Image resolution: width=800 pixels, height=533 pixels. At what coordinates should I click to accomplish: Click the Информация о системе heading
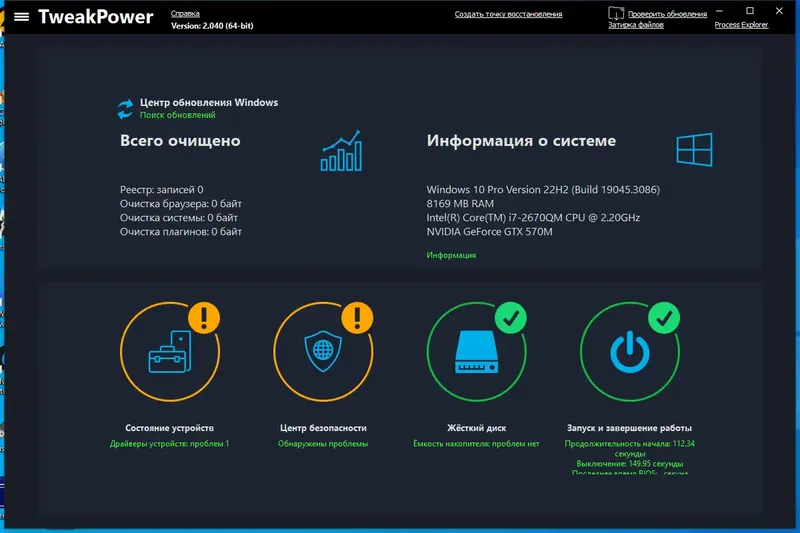click(521, 140)
